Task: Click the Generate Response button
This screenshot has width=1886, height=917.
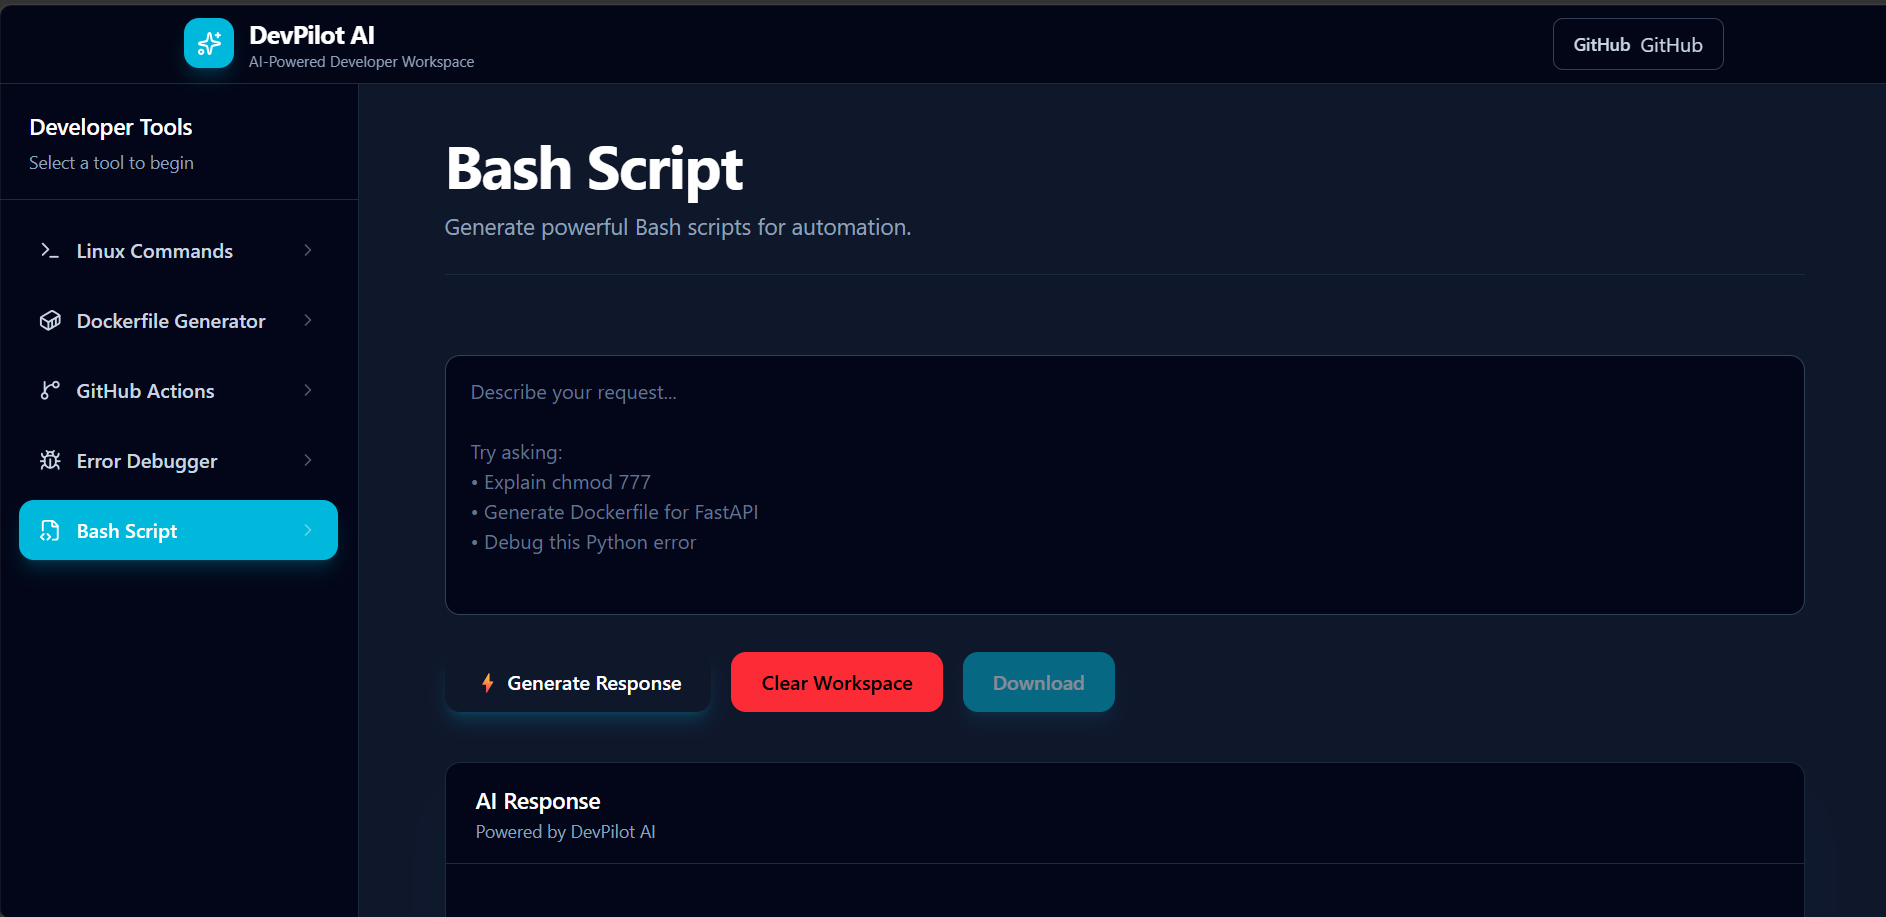Action: (578, 682)
